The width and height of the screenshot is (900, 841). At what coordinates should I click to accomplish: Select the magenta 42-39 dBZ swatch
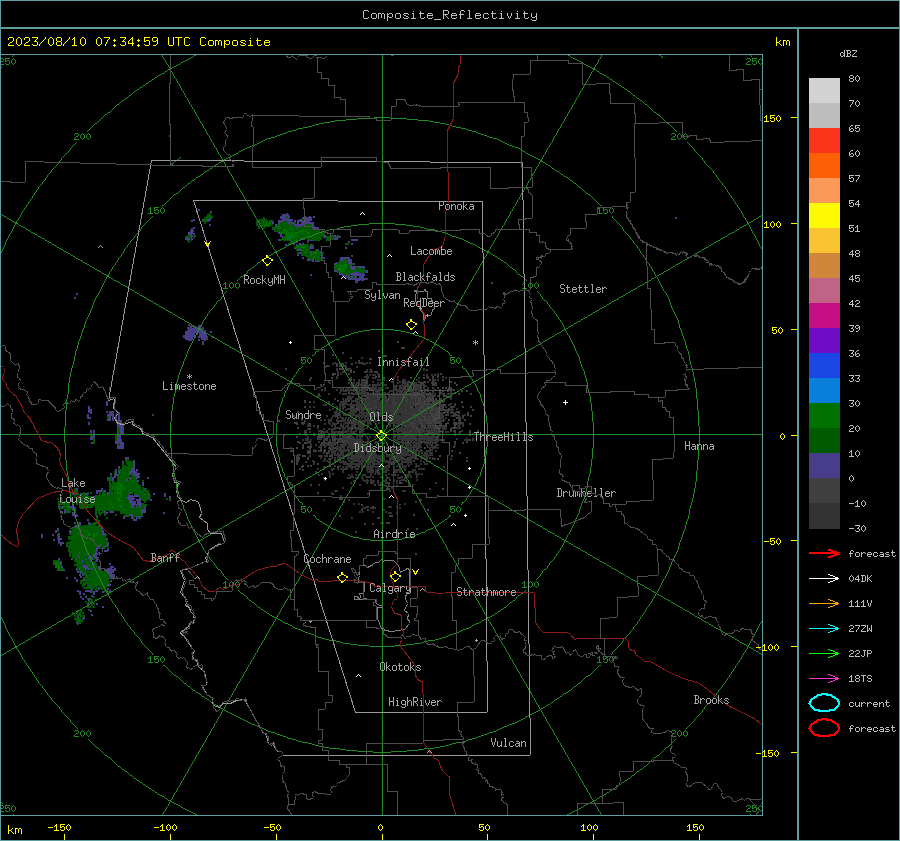(824, 316)
